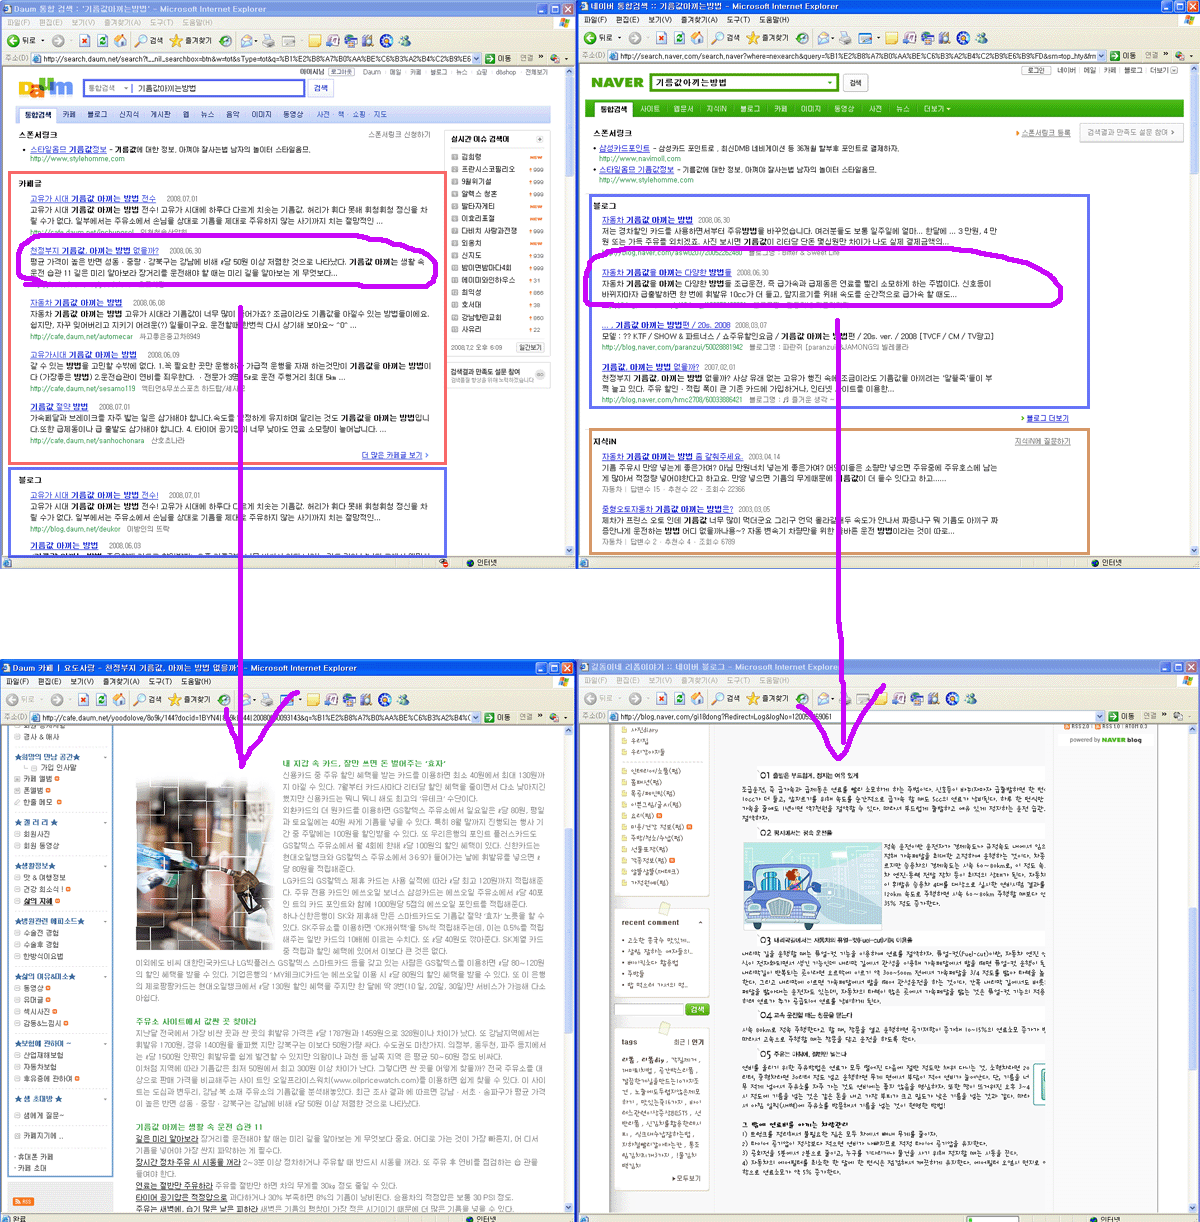Click 검색 button next to Naver search box
This screenshot has width=1200, height=1222.
(855, 82)
